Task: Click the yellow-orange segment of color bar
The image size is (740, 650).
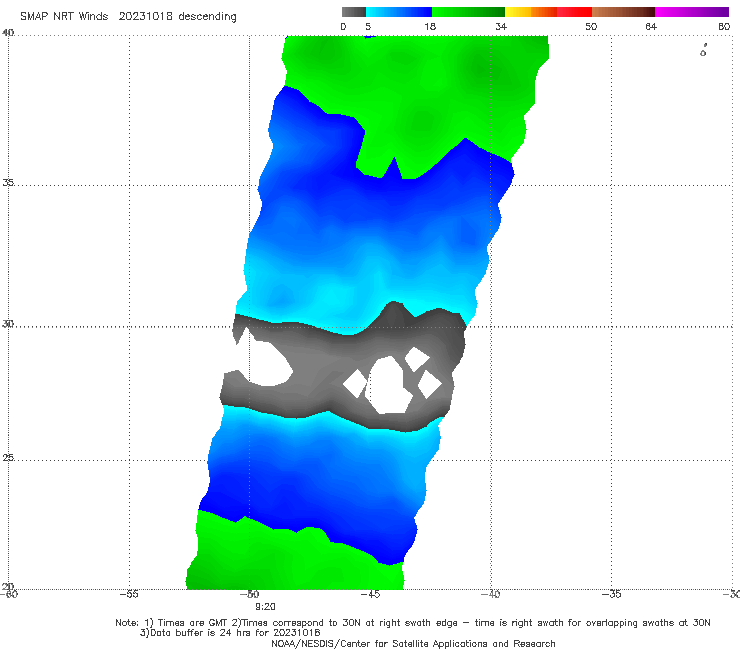Action: tap(531, 12)
